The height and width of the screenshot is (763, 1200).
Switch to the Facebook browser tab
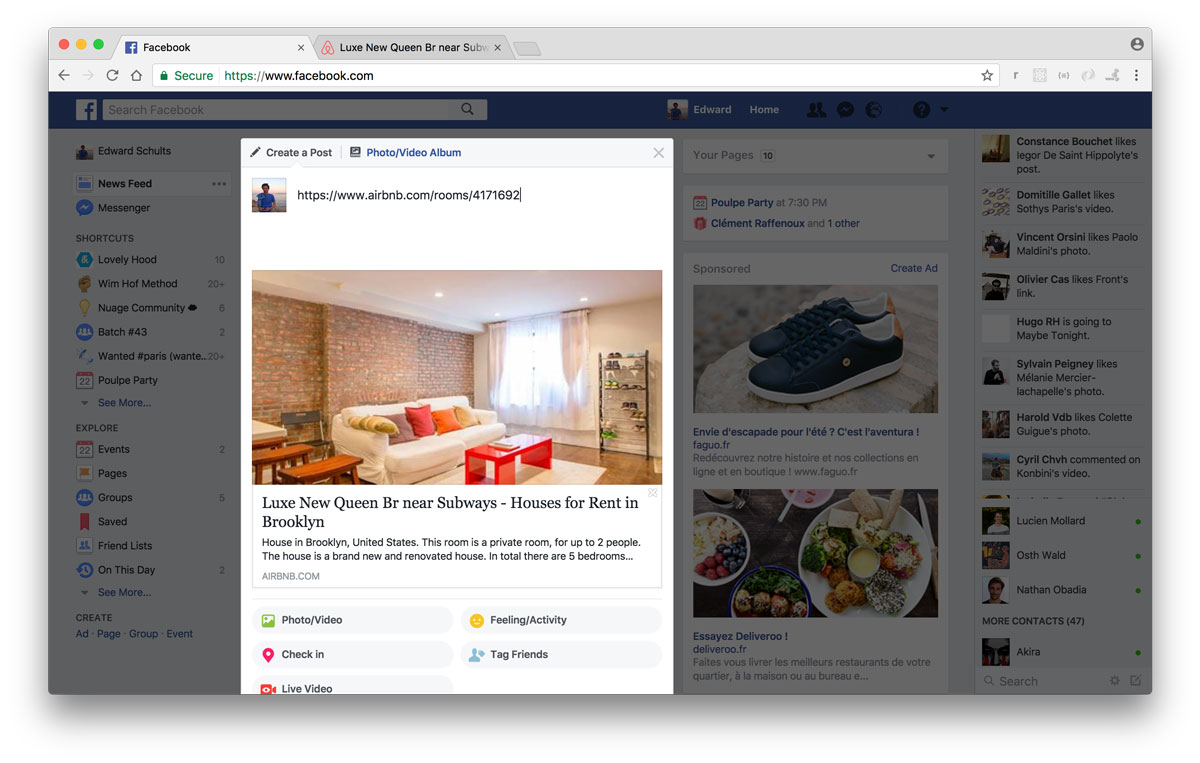(215, 47)
